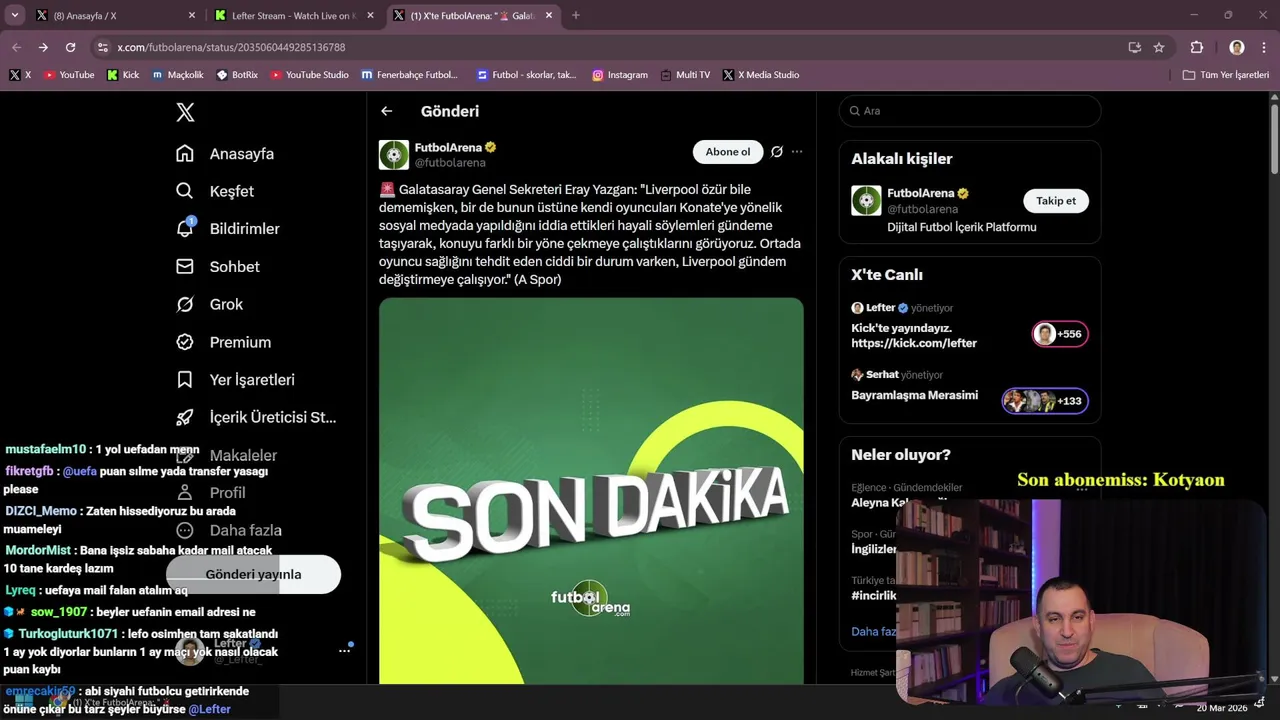Open Yer İşaretleri bookmark icon
Viewport: 1280px width, 720px height.
[x=185, y=380]
